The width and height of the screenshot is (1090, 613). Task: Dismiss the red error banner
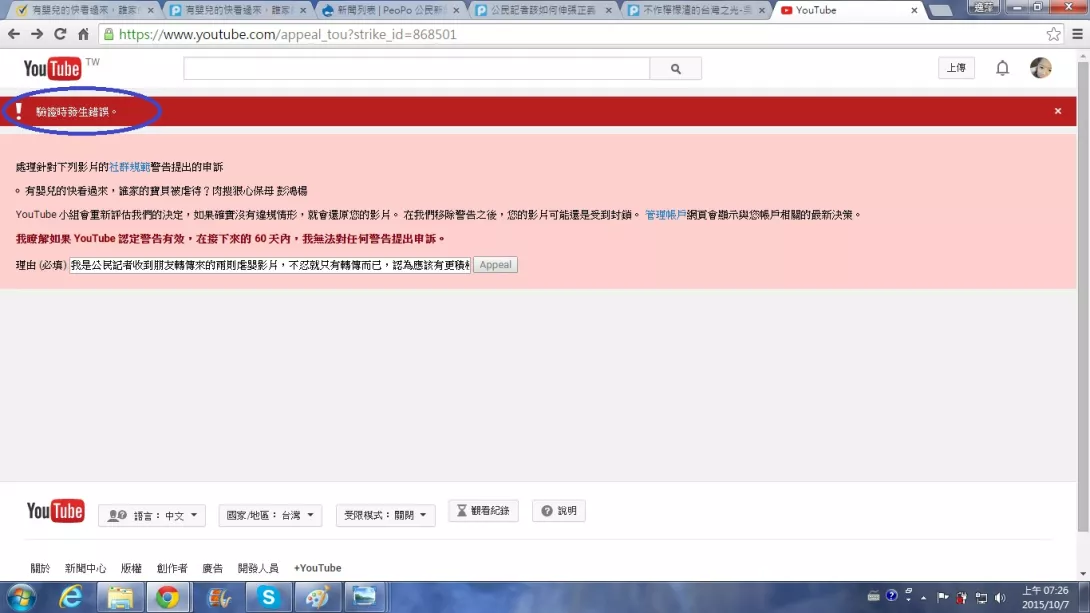pyautogui.click(x=1058, y=111)
